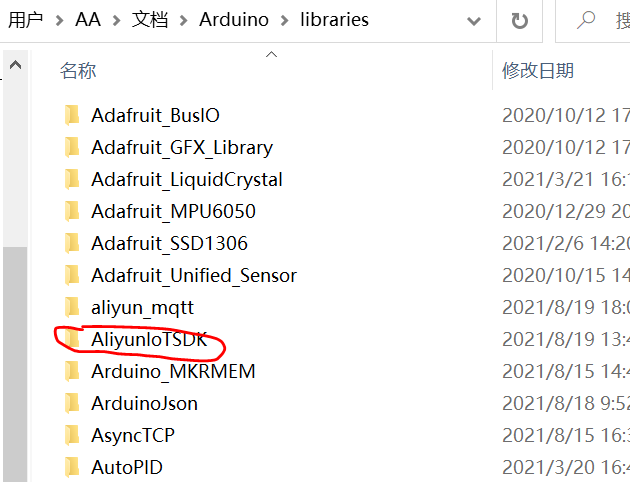
Task: Sort by 修改日期 column header
Action: (538, 71)
